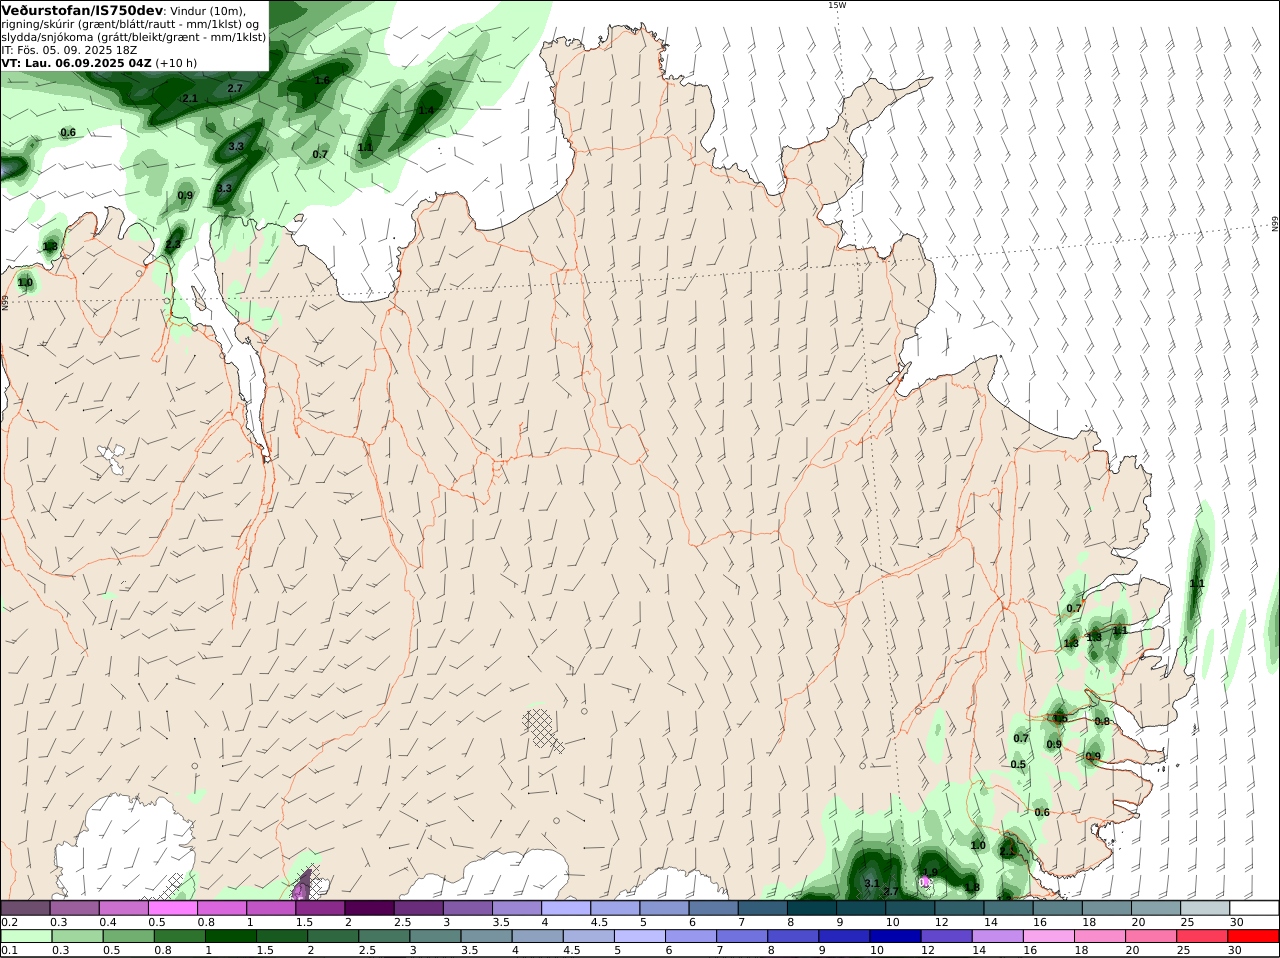Select upper legend swatch between 1.5 and 2

point(319,908)
